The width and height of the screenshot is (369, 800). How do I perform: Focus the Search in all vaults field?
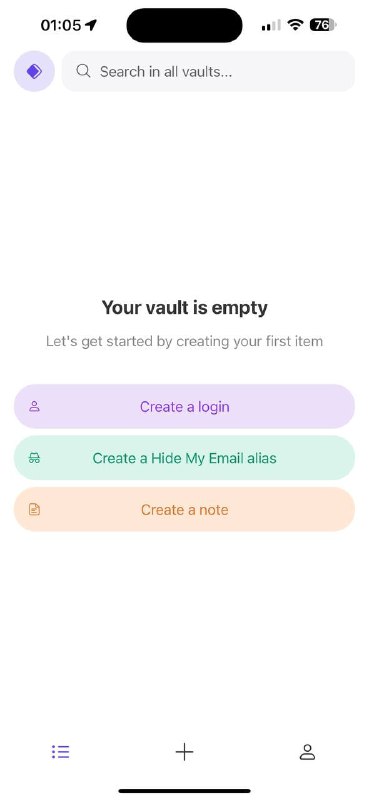pyautogui.click(x=208, y=71)
